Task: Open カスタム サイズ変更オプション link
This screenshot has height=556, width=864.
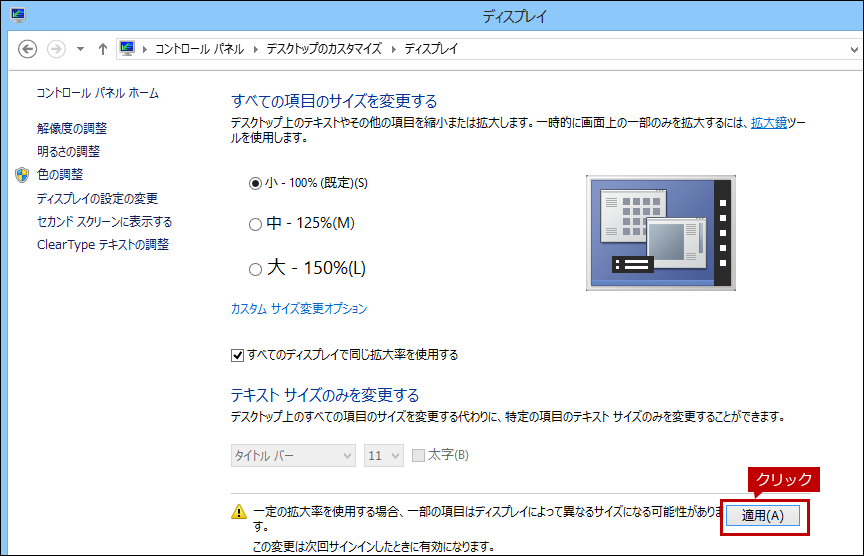Action: point(299,309)
